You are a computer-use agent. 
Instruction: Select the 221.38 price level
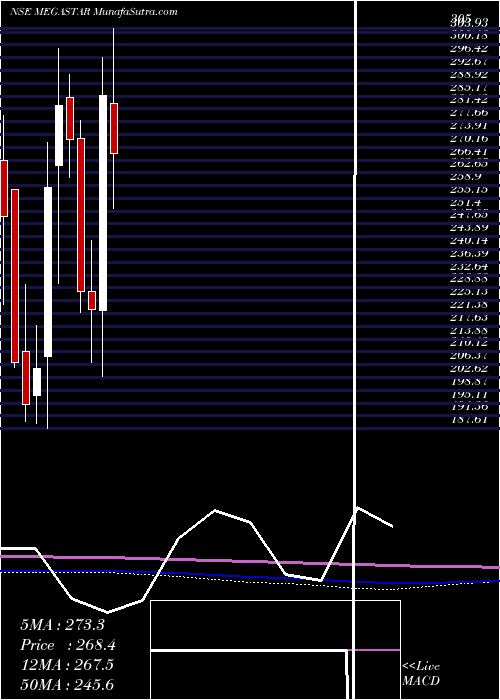coord(469,305)
